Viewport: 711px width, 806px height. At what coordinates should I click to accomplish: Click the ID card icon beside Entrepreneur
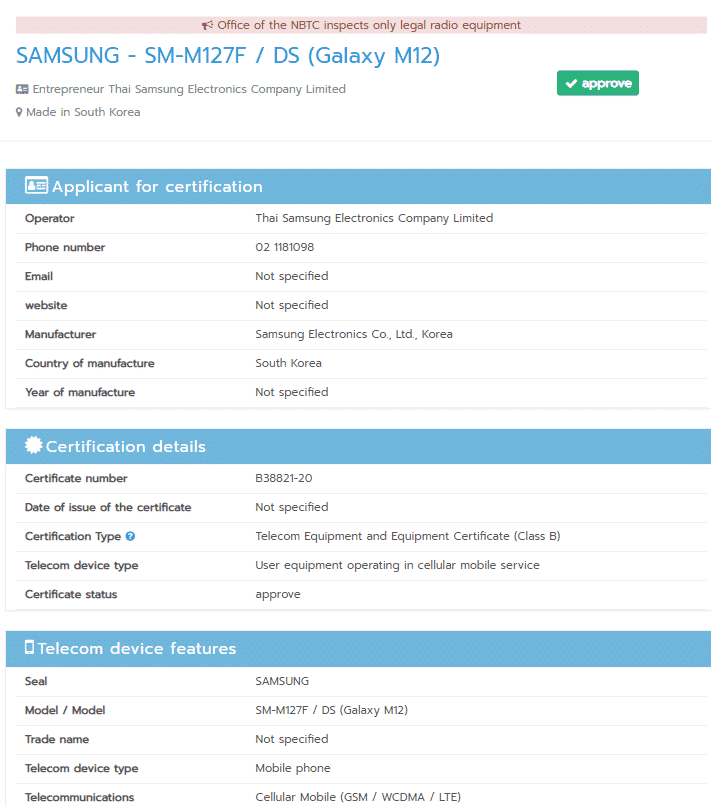tap(22, 89)
